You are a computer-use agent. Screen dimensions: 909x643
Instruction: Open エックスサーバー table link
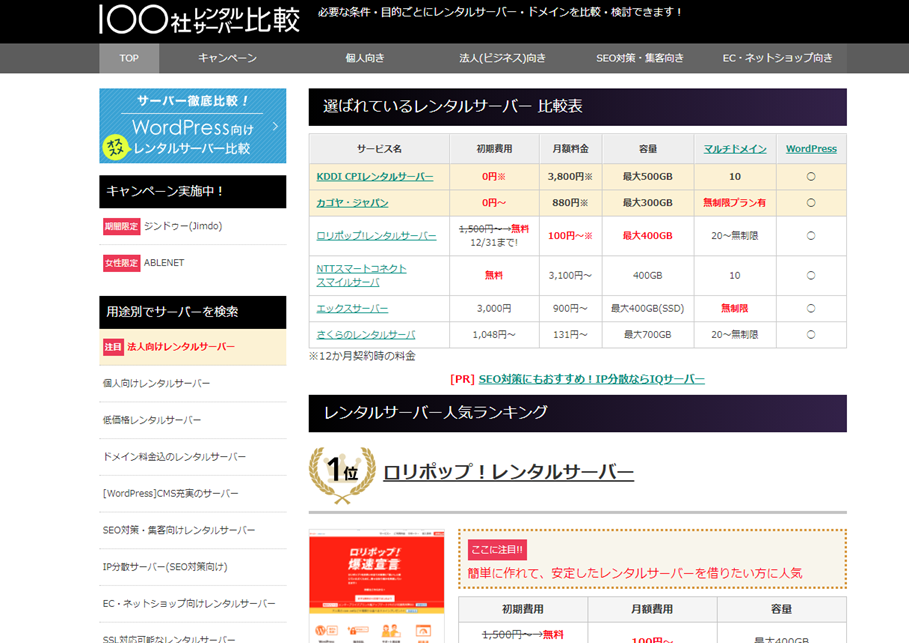(x=352, y=308)
